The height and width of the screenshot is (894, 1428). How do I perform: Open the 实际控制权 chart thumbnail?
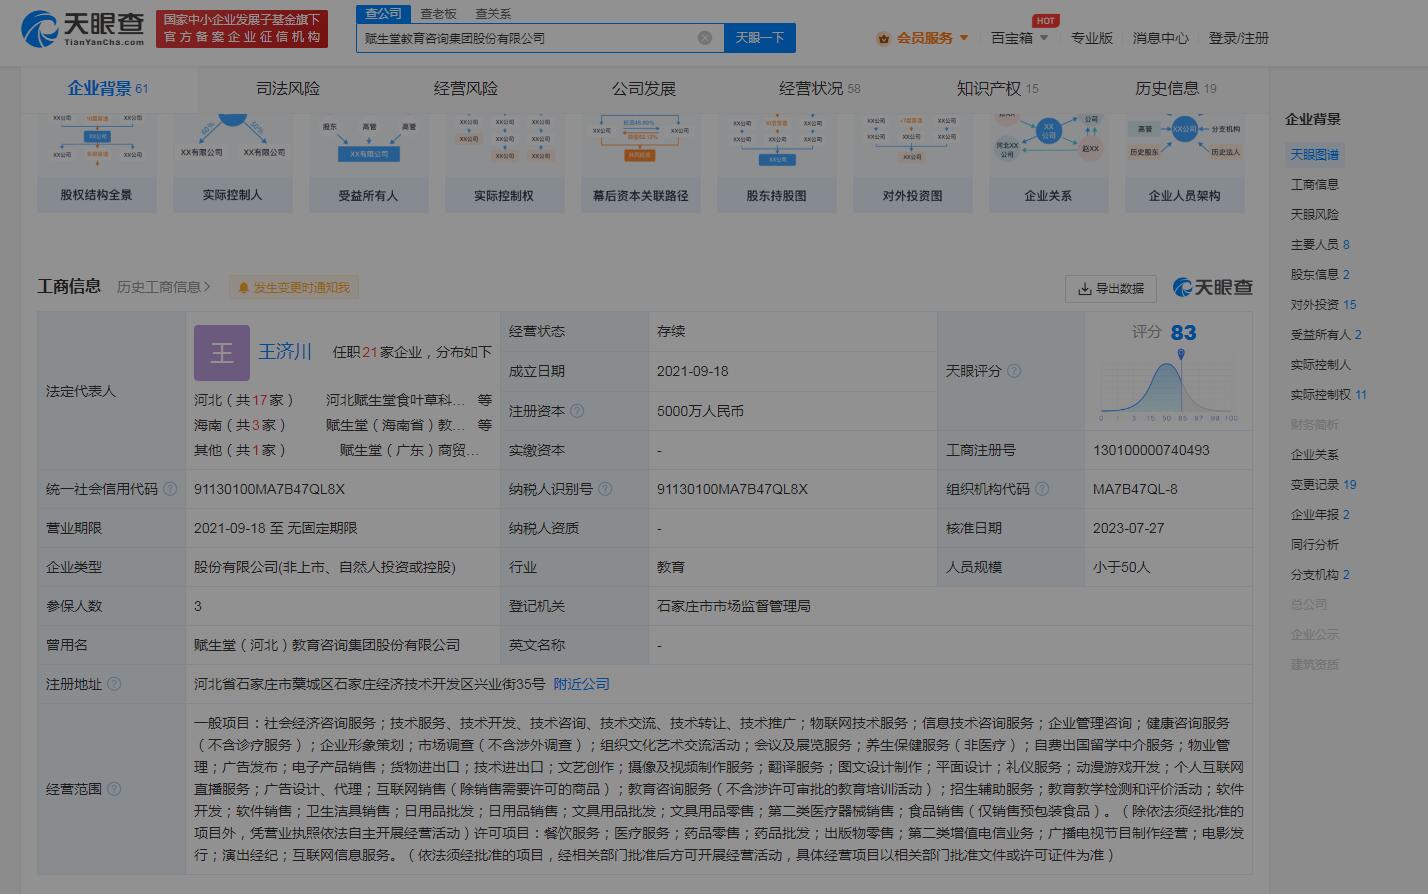[504, 163]
